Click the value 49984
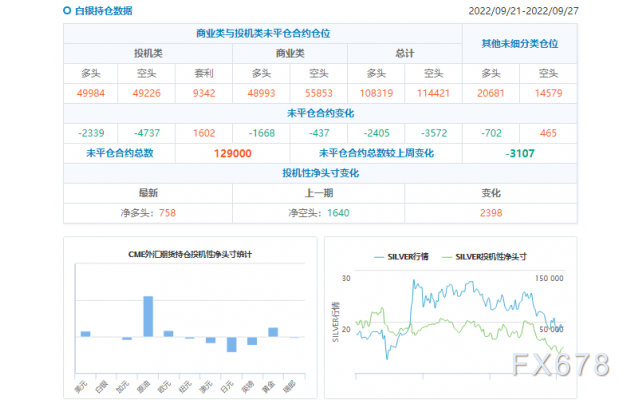 click(x=91, y=93)
